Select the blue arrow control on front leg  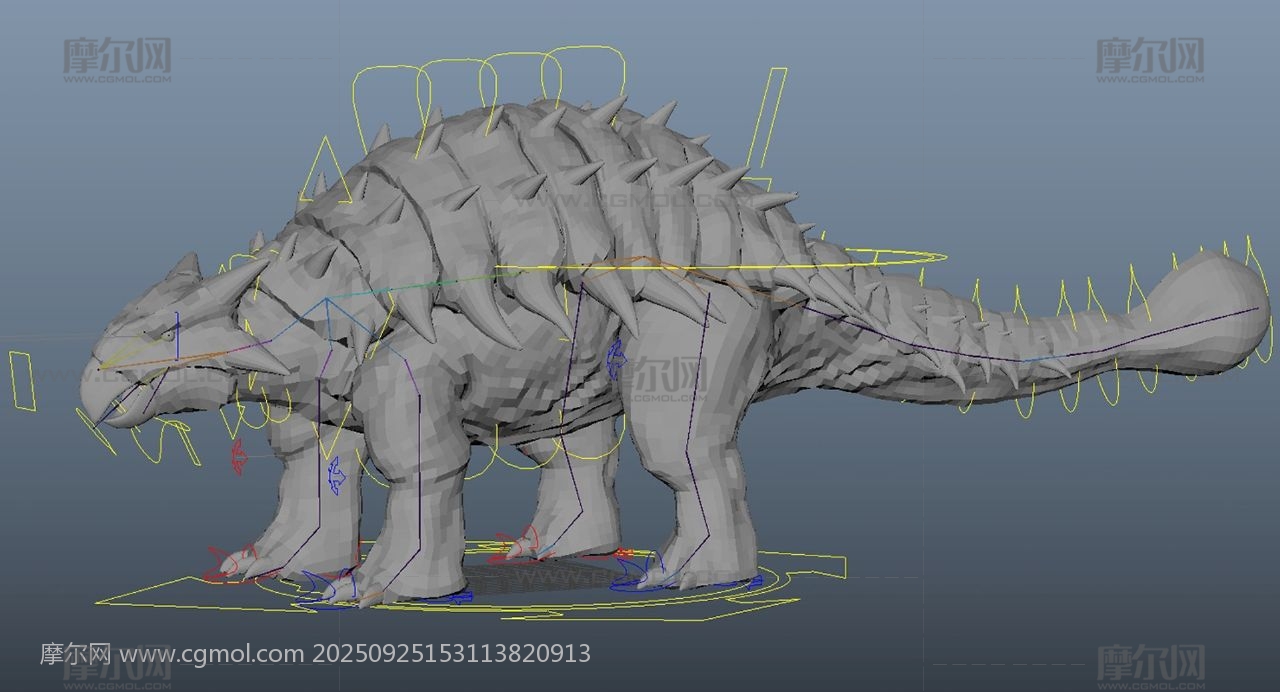tap(334, 475)
